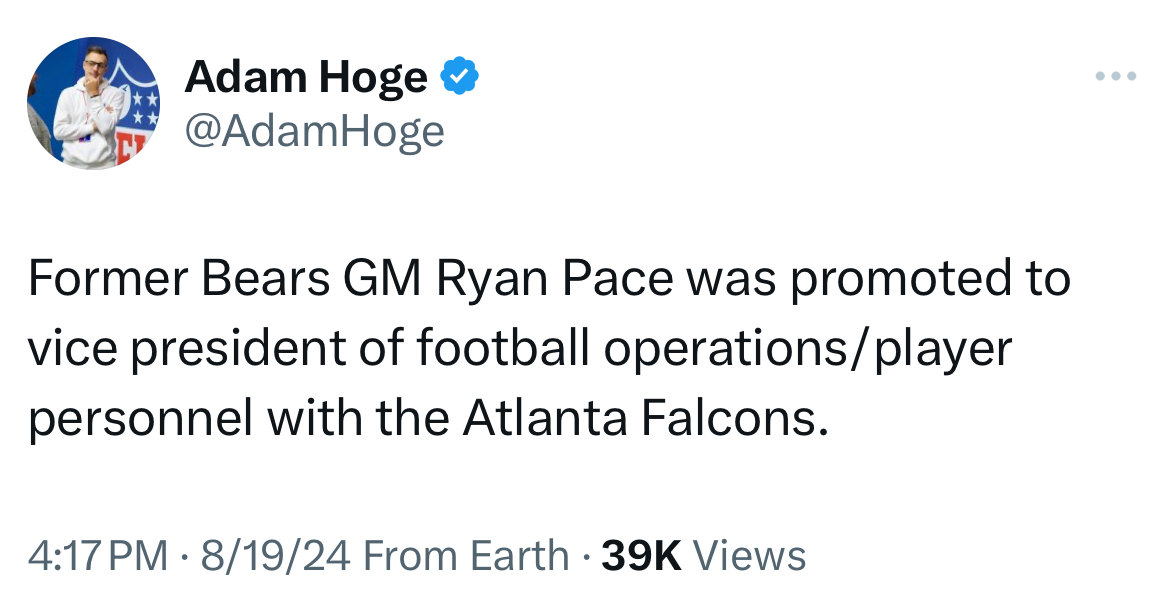The height and width of the screenshot is (601, 1170).
Task: Open the 39K view count
Action: click(642, 555)
